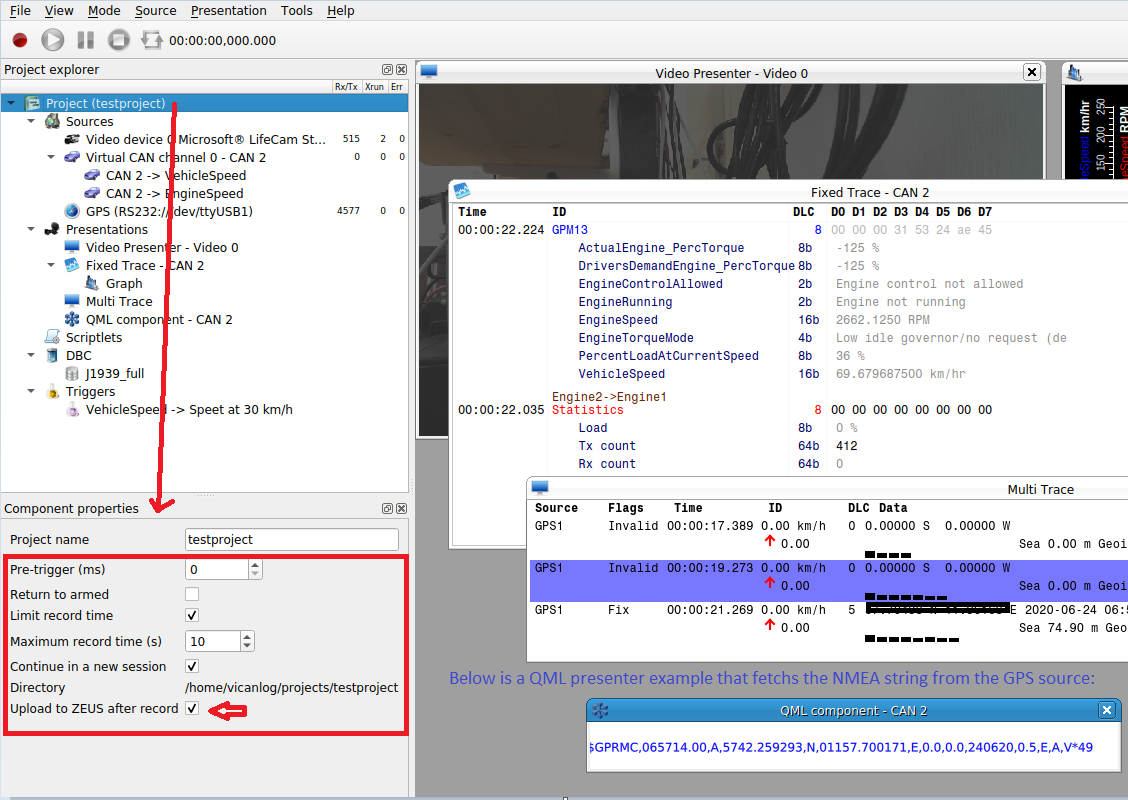1128x800 pixels.
Task: Click the Virtual CAN channel icon
Action: coord(72,157)
